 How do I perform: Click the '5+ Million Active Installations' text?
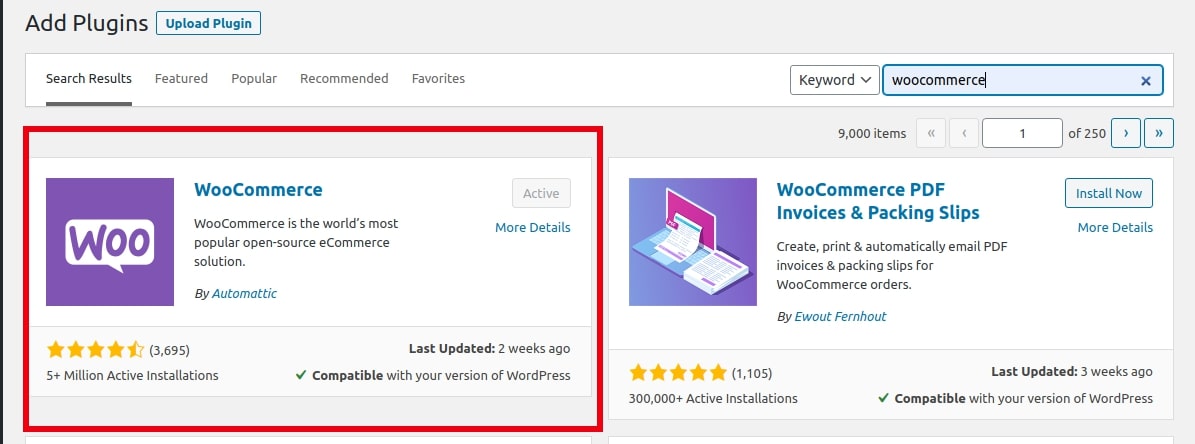pos(133,375)
